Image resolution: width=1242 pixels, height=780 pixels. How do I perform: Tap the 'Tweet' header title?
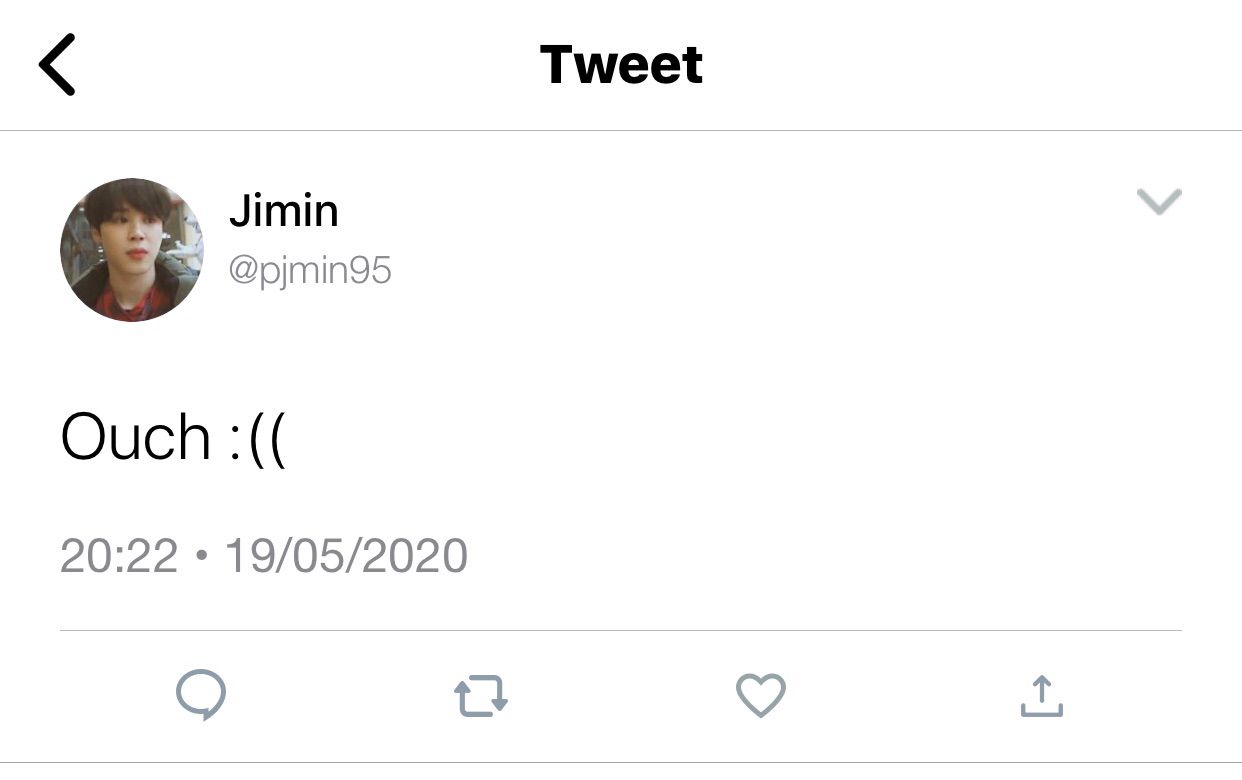coord(621,64)
